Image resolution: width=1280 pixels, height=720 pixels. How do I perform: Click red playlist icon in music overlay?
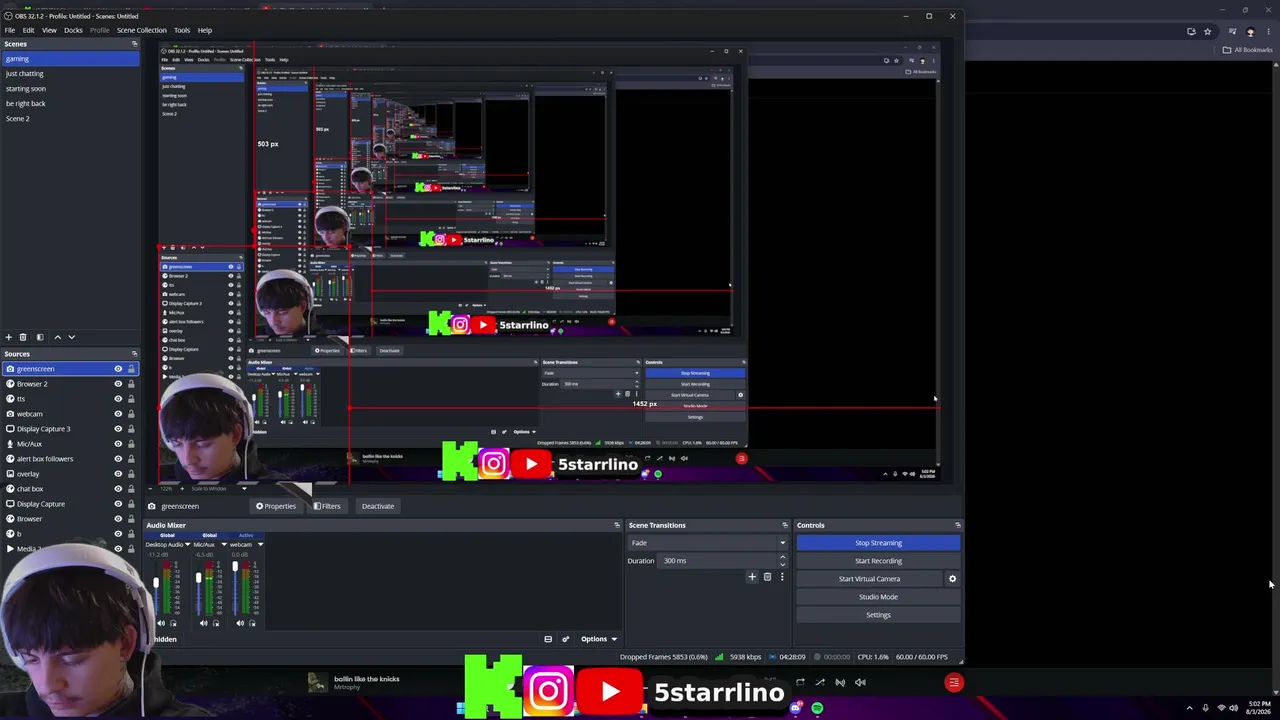954,683
